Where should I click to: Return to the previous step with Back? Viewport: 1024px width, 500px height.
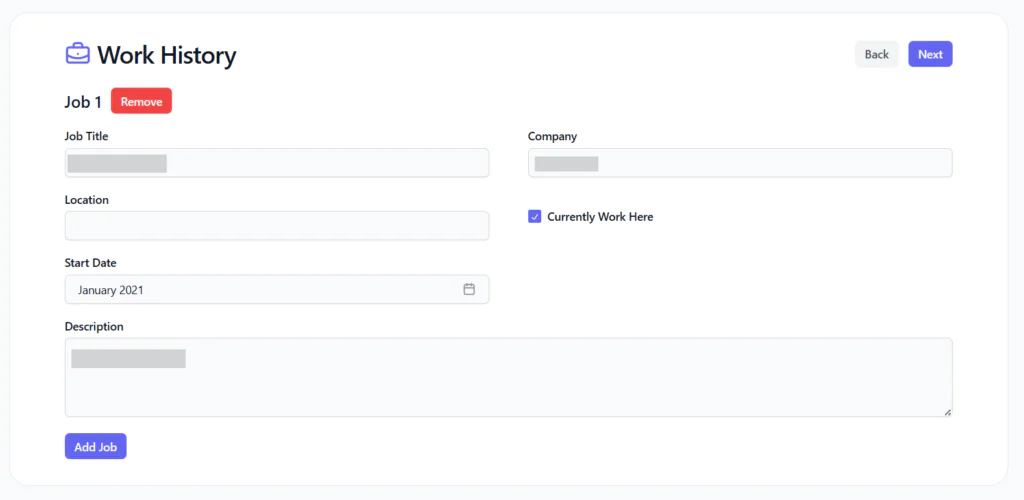(876, 54)
